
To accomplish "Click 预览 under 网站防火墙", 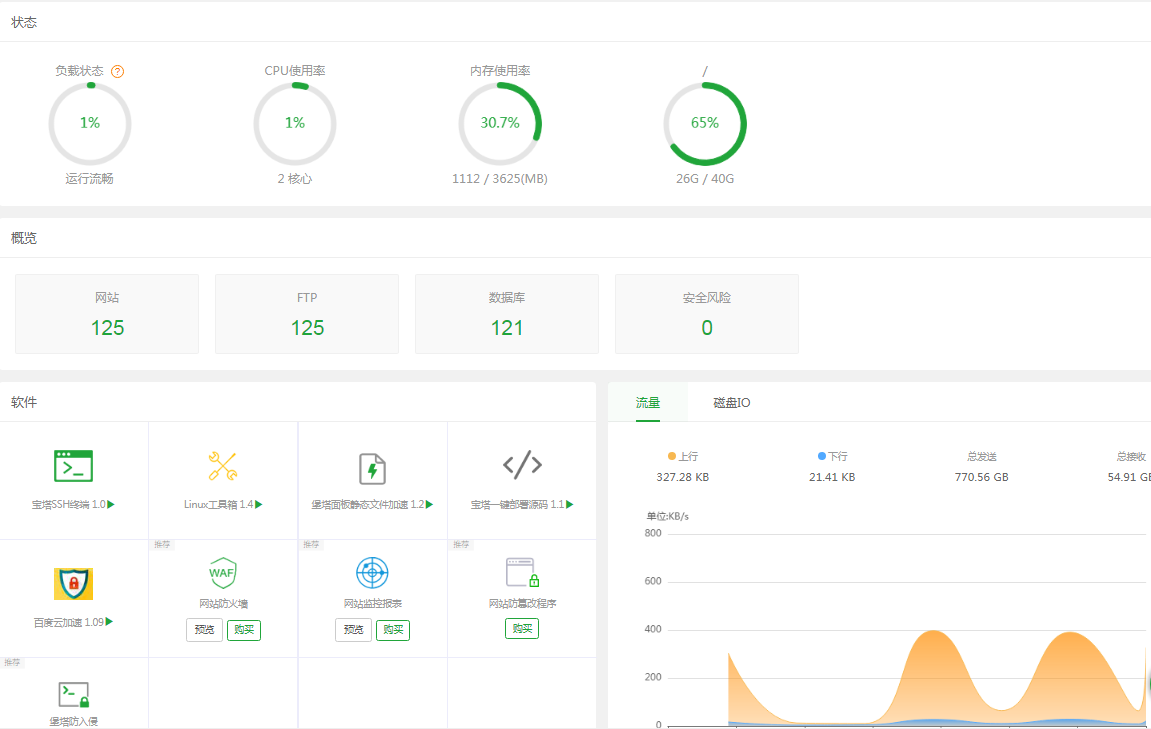I will 204,630.
